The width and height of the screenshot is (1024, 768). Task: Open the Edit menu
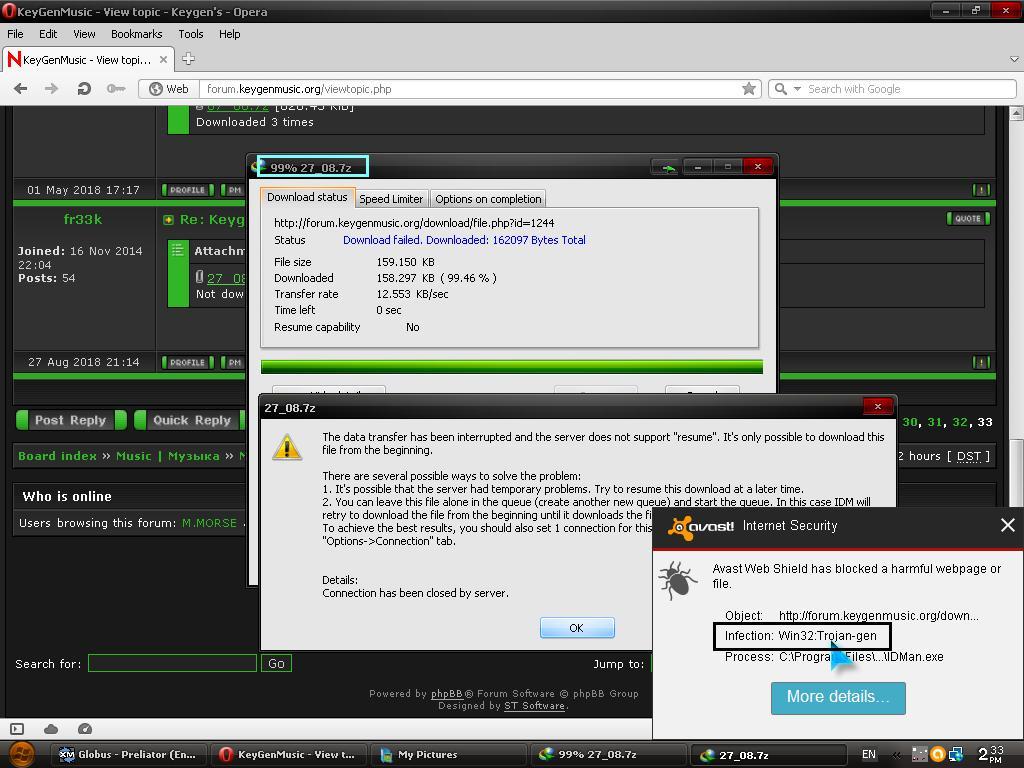[48, 34]
